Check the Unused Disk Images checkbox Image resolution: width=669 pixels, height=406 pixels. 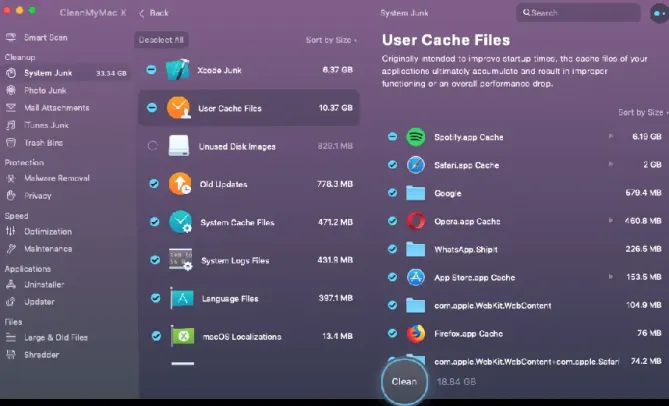[x=152, y=146]
